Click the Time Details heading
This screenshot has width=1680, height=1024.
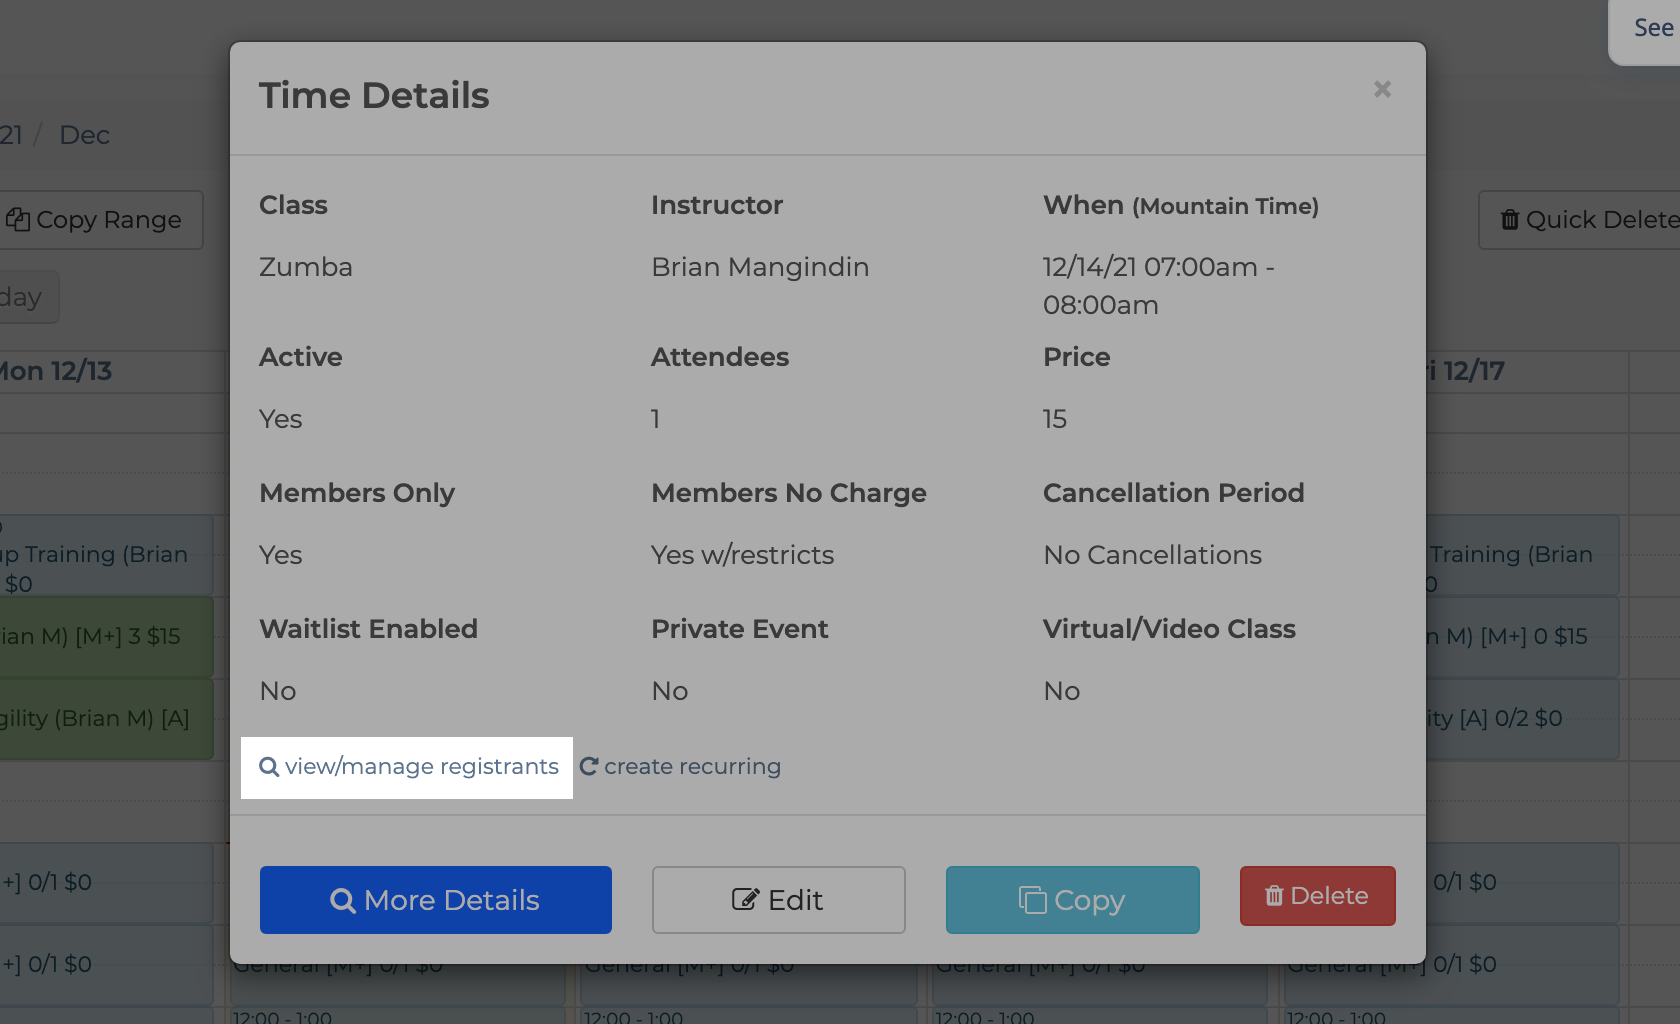coord(374,96)
